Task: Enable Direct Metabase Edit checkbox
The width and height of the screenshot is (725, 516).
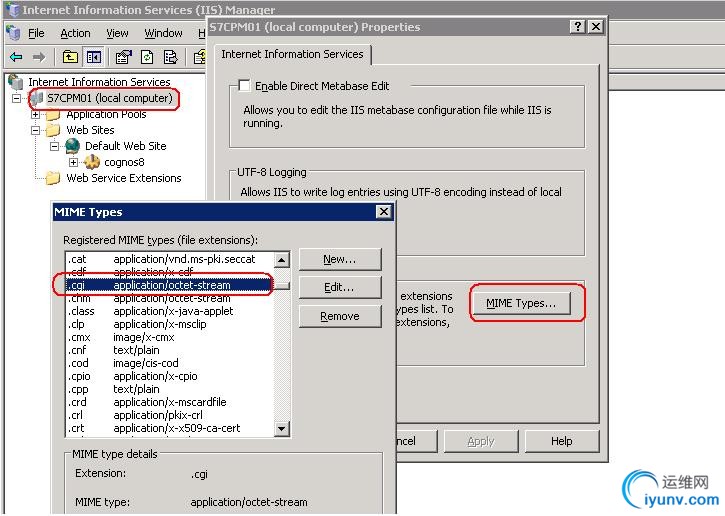Action: point(244,86)
